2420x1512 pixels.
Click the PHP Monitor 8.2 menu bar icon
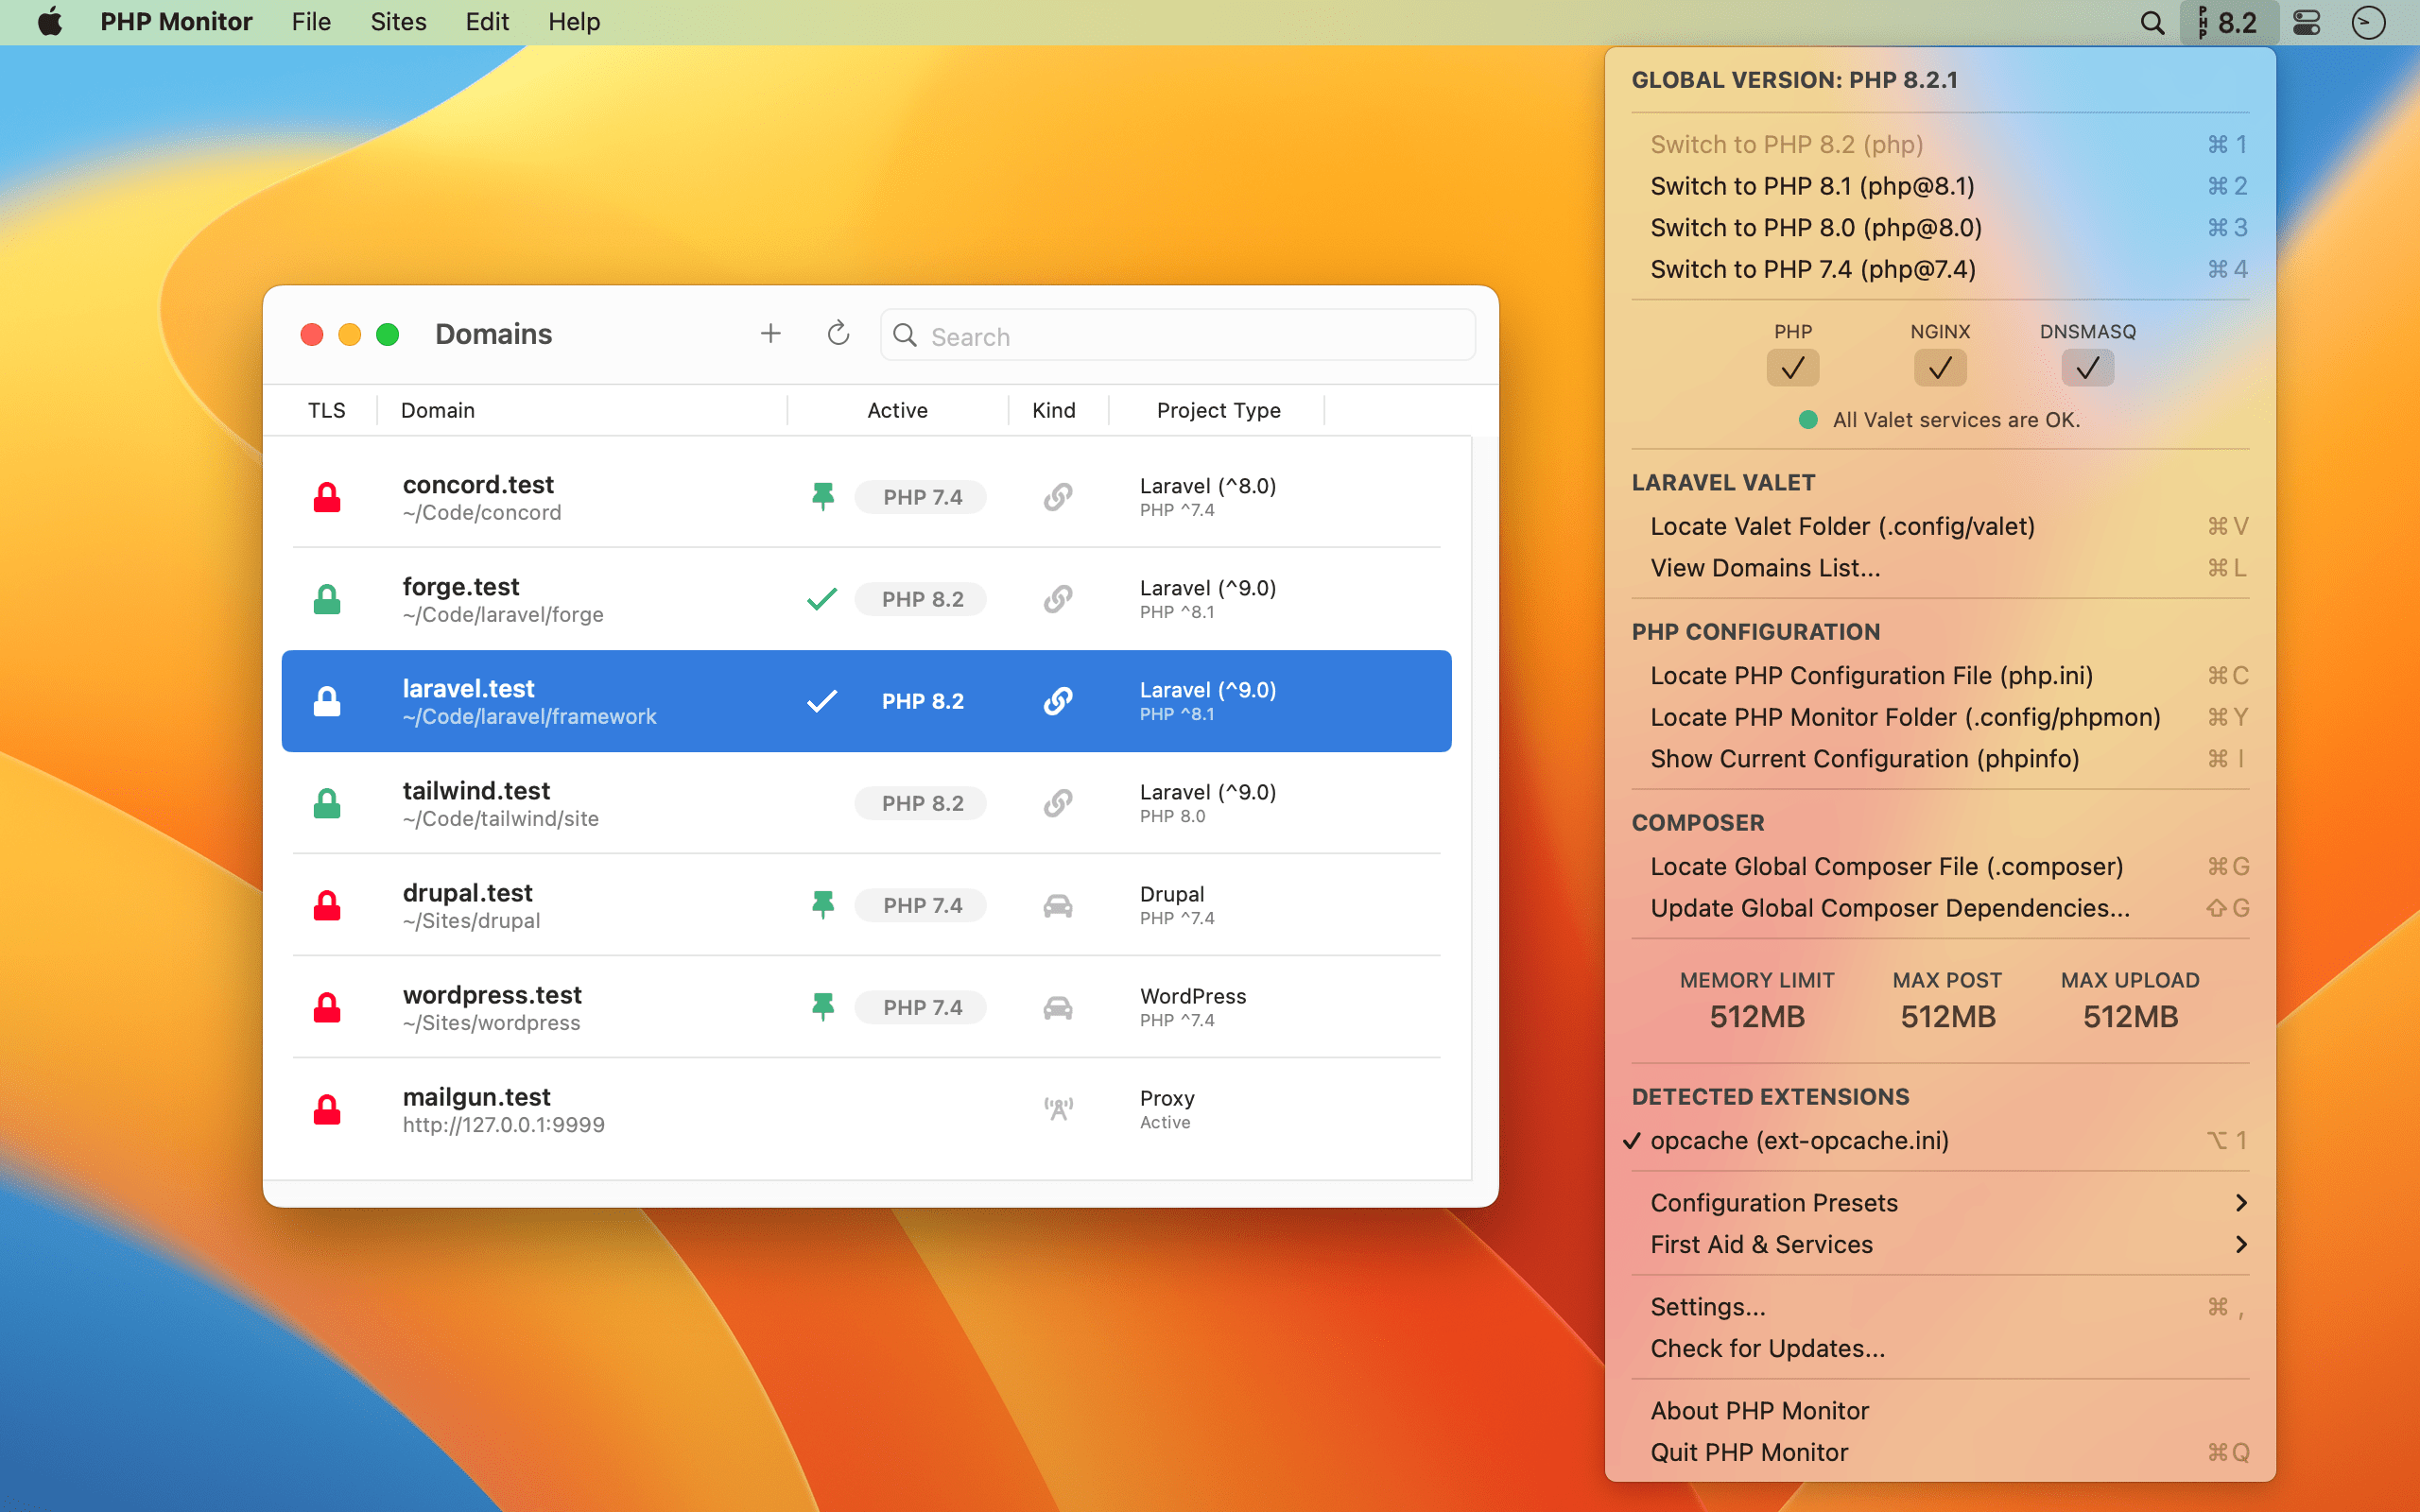click(2228, 22)
